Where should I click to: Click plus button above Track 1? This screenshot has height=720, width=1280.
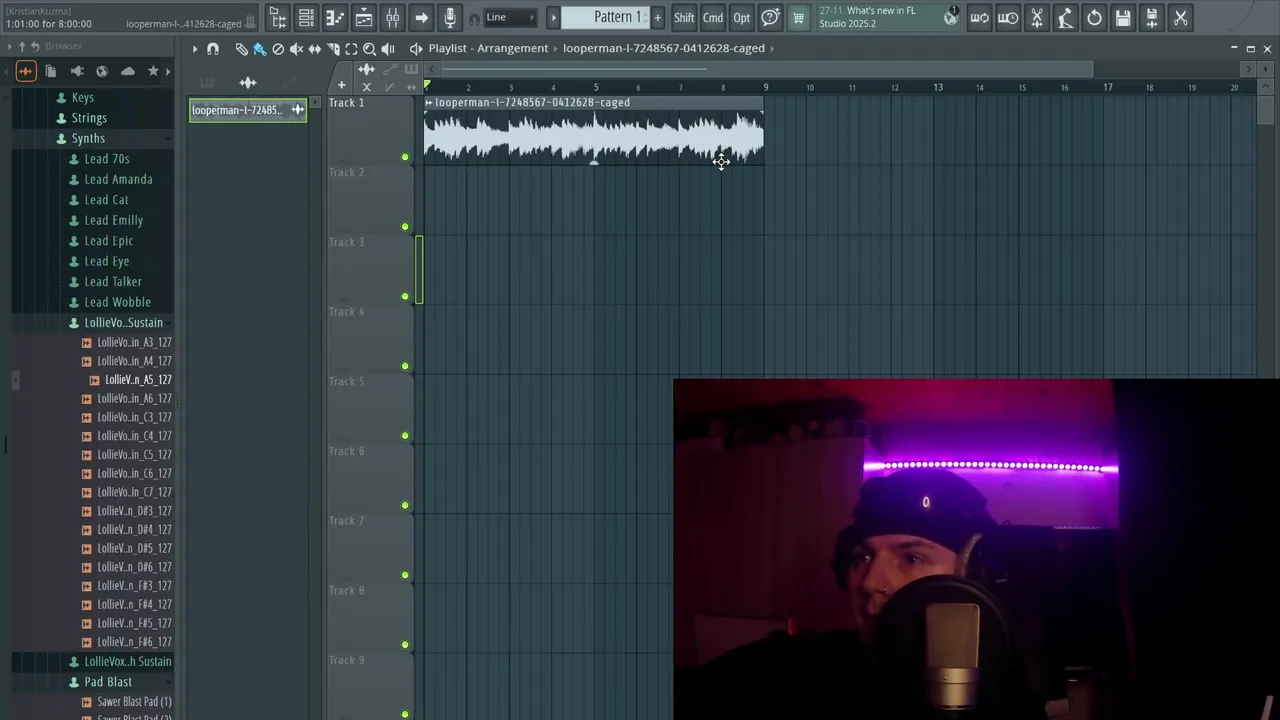(x=341, y=86)
